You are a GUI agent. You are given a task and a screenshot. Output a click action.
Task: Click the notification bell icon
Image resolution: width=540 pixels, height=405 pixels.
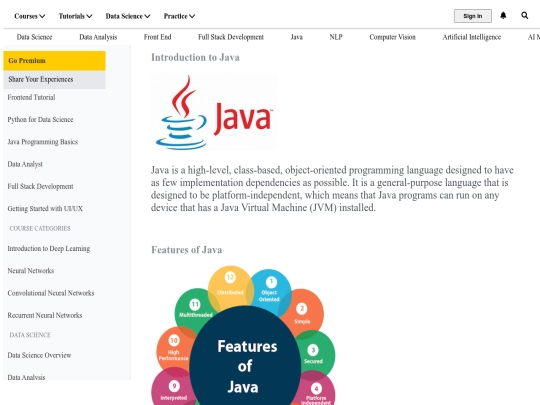(x=503, y=15)
